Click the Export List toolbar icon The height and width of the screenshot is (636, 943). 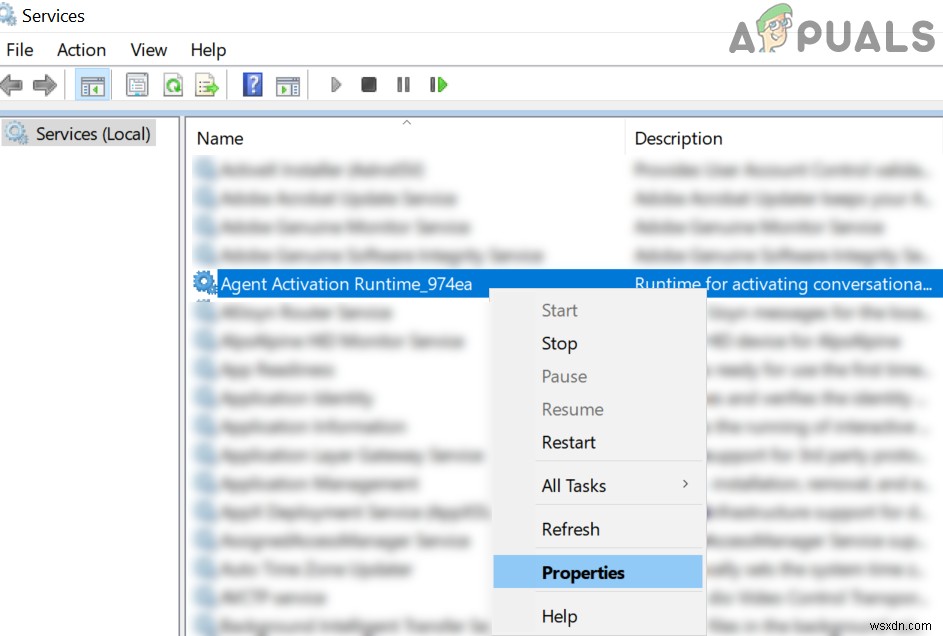[x=207, y=85]
